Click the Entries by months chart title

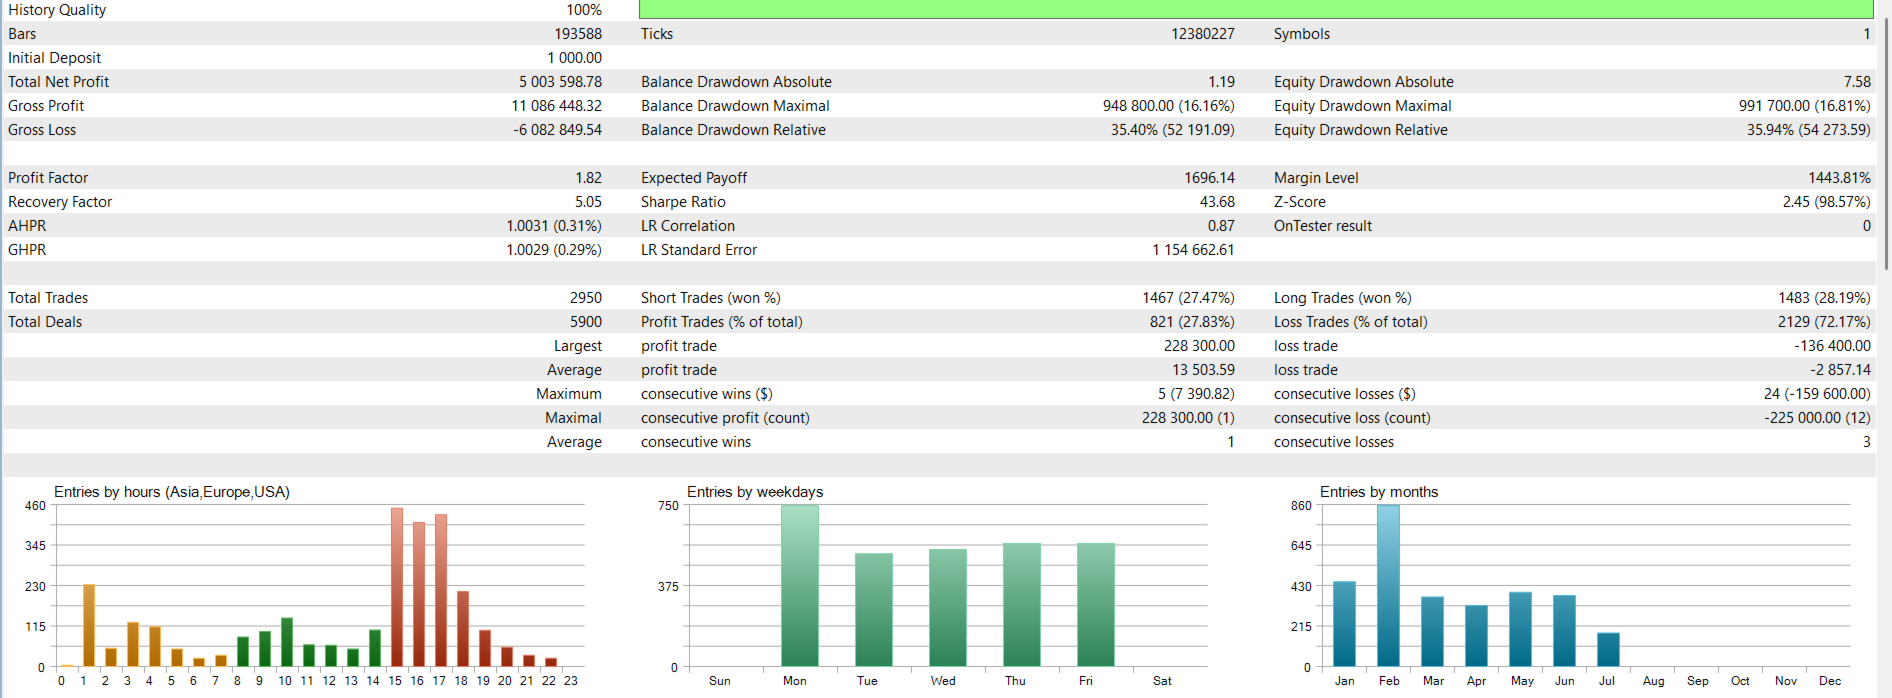1379,492
